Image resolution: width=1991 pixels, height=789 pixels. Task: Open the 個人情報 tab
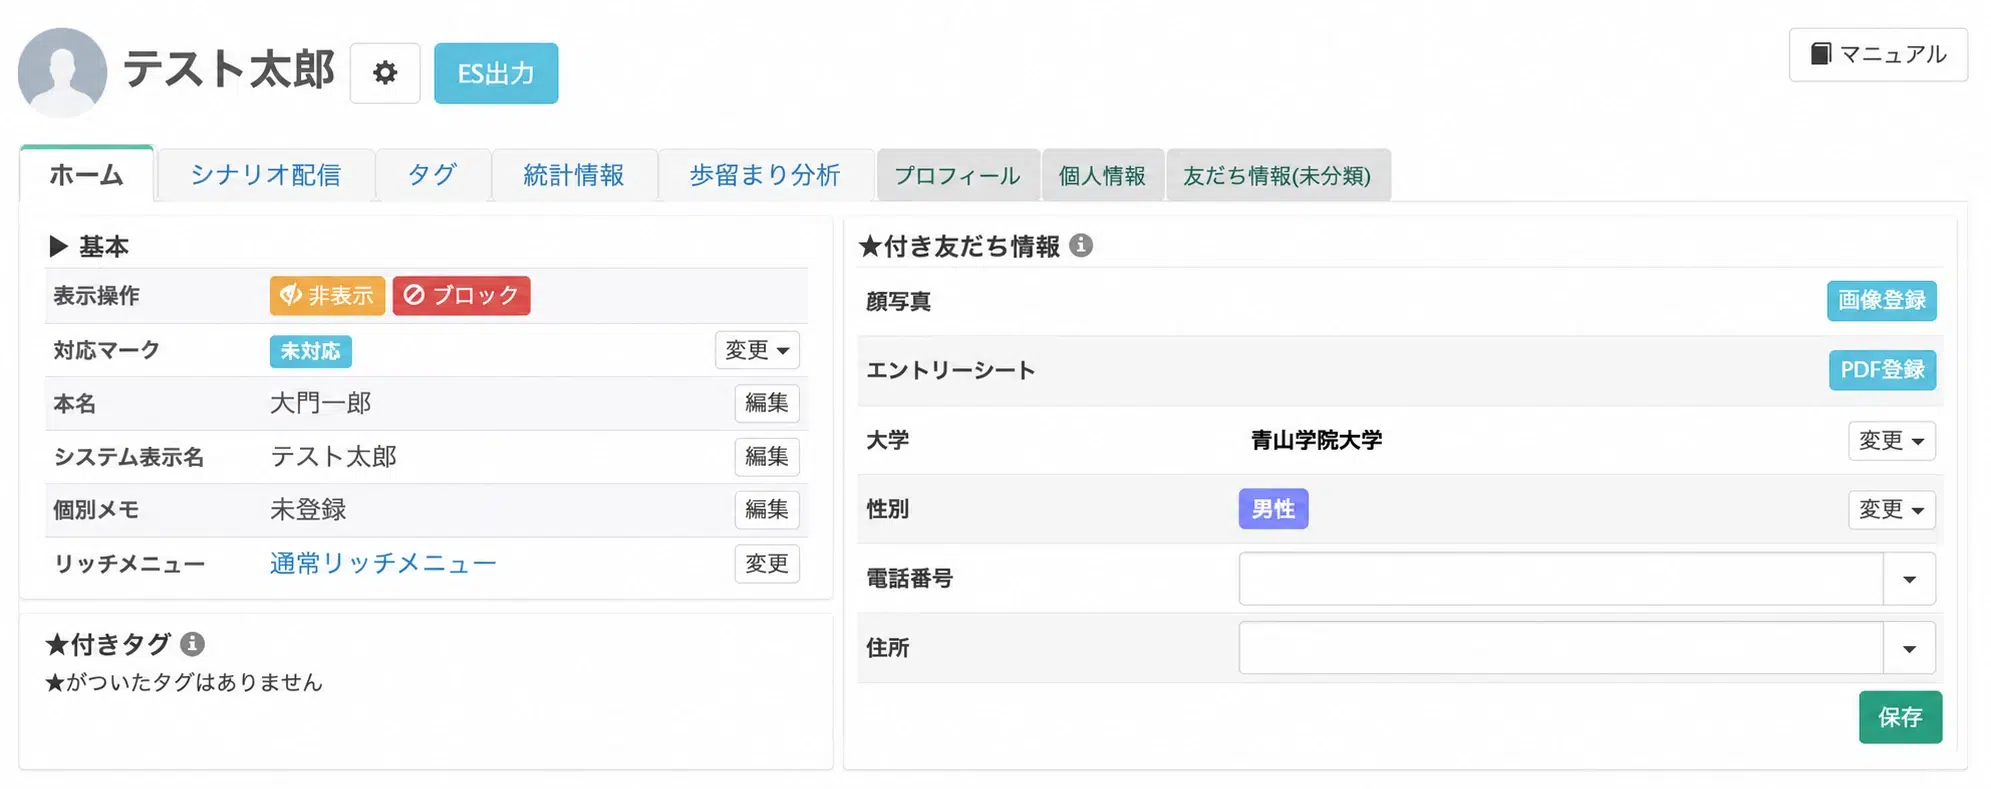[x=1103, y=175]
